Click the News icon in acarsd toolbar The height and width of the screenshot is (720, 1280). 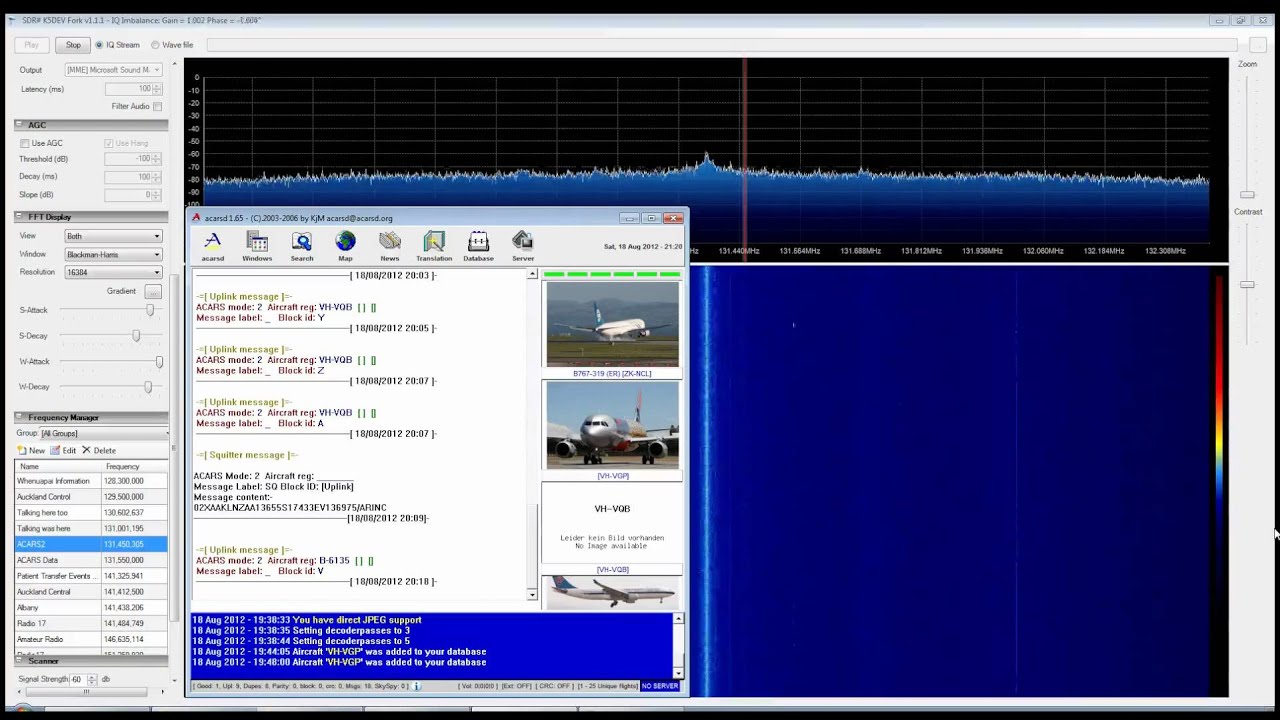[x=390, y=243]
